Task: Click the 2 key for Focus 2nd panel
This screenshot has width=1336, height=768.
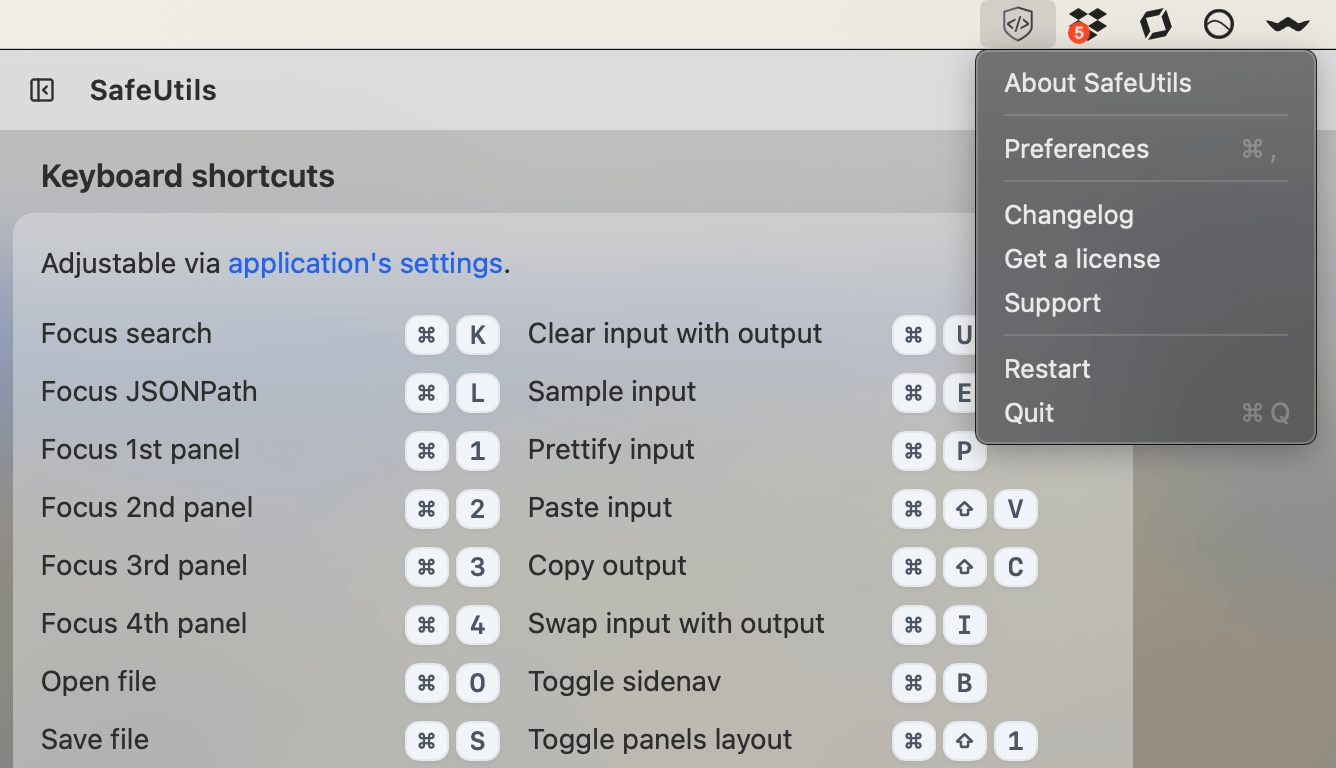Action: pos(477,509)
